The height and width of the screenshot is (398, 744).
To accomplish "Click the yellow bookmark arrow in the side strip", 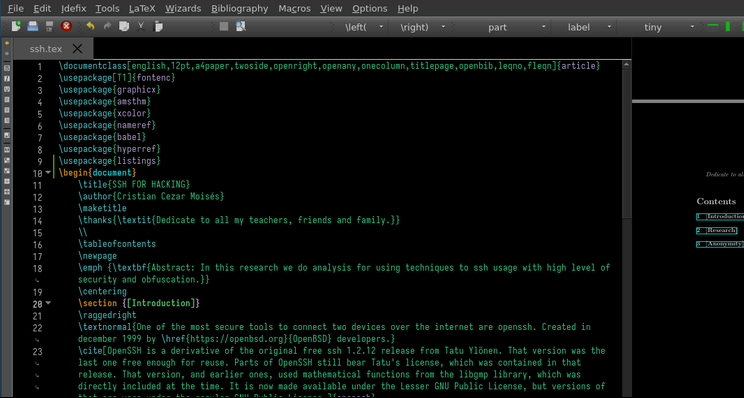I will pyautogui.click(x=7, y=43).
